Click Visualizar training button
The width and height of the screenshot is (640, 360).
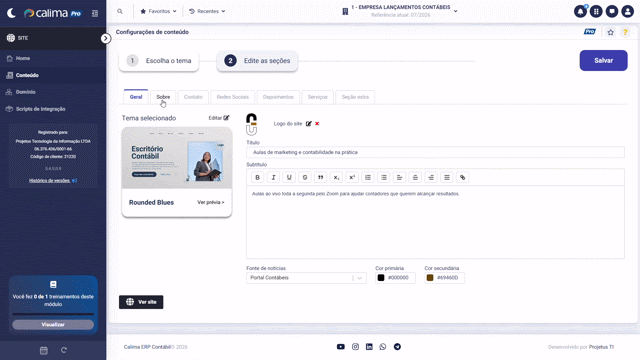point(53,324)
